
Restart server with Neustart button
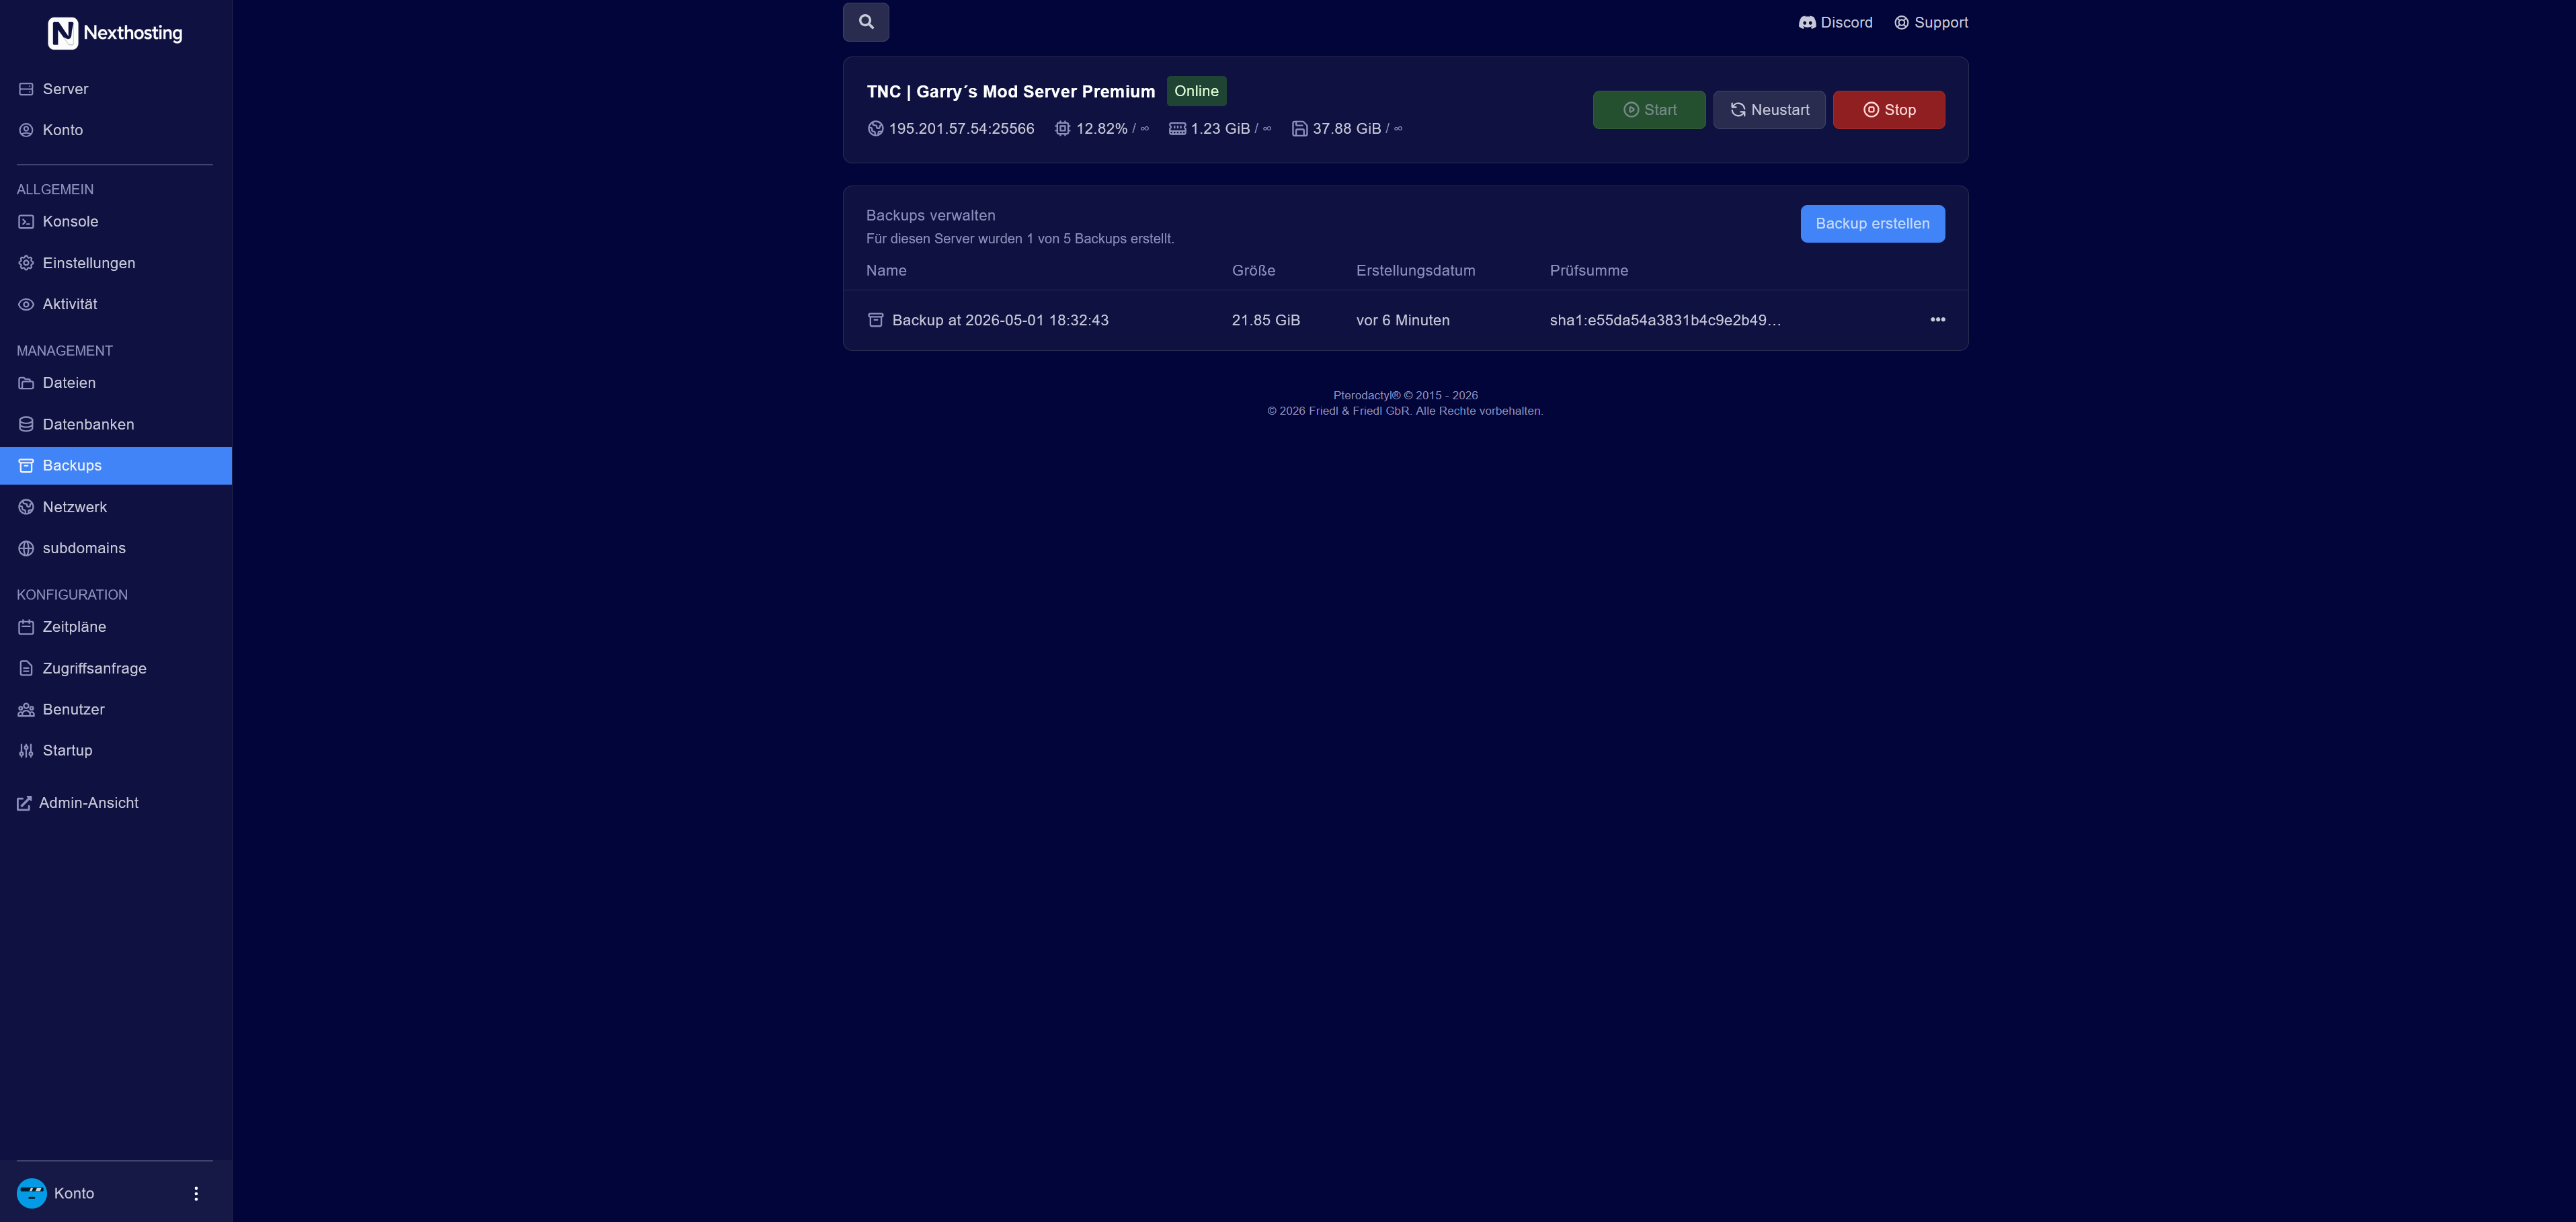pyautogui.click(x=1769, y=110)
